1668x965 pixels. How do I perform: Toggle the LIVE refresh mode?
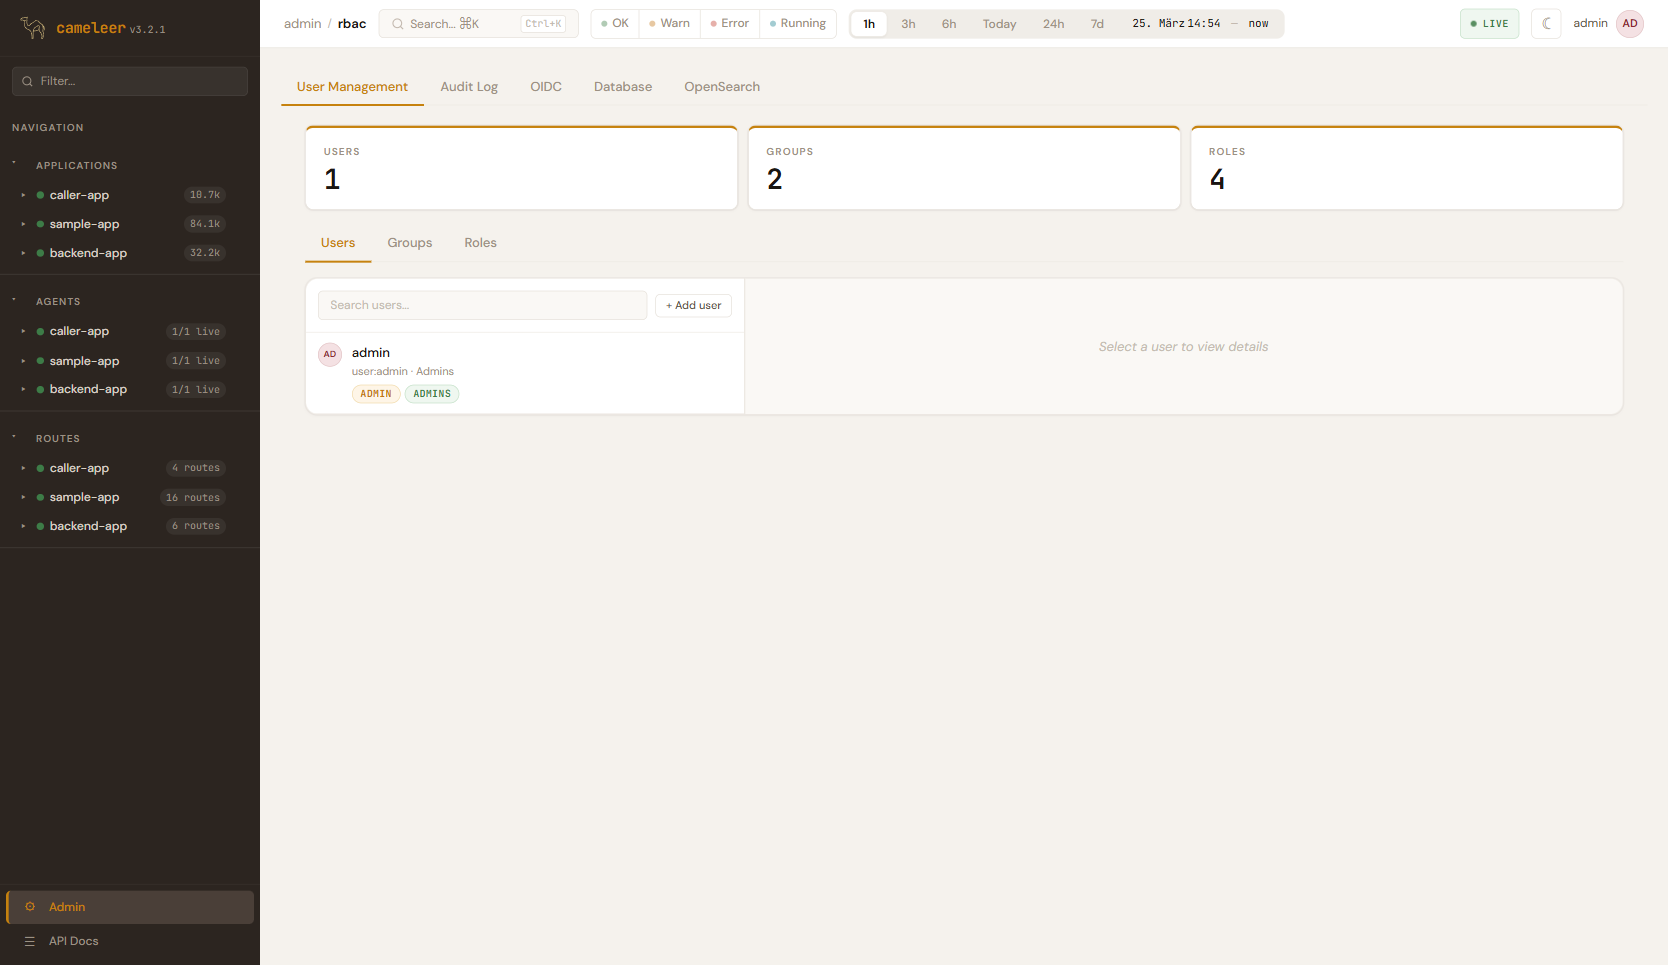[x=1489, y=24]
